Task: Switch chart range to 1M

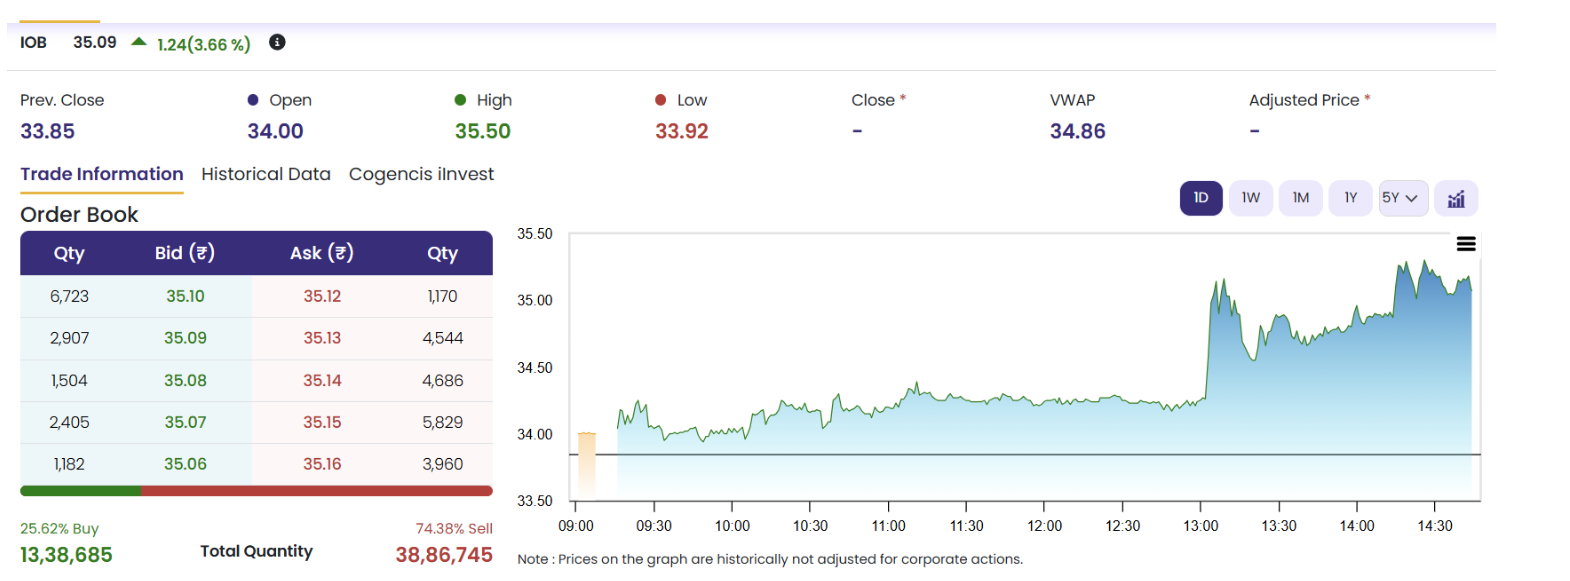Action: tap(1301, 198)
